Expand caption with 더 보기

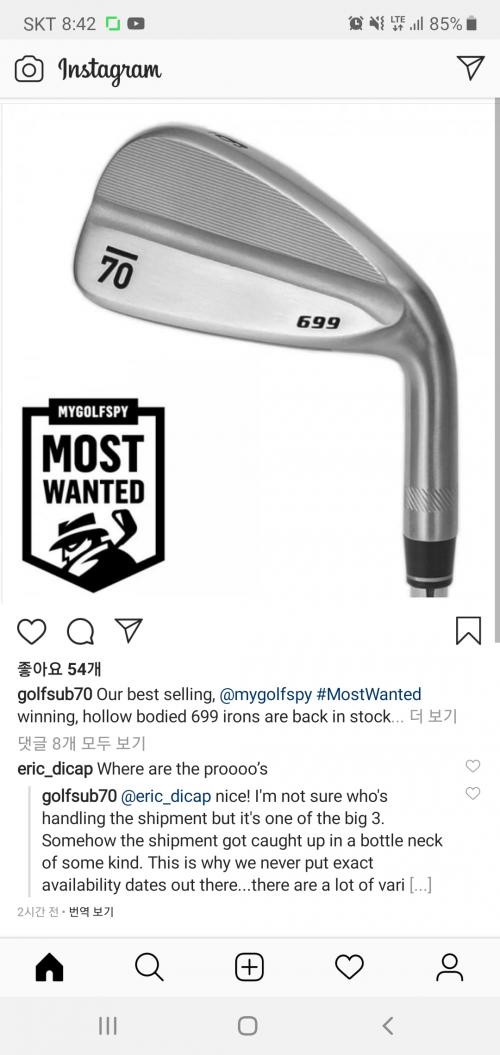coord(433,717)
